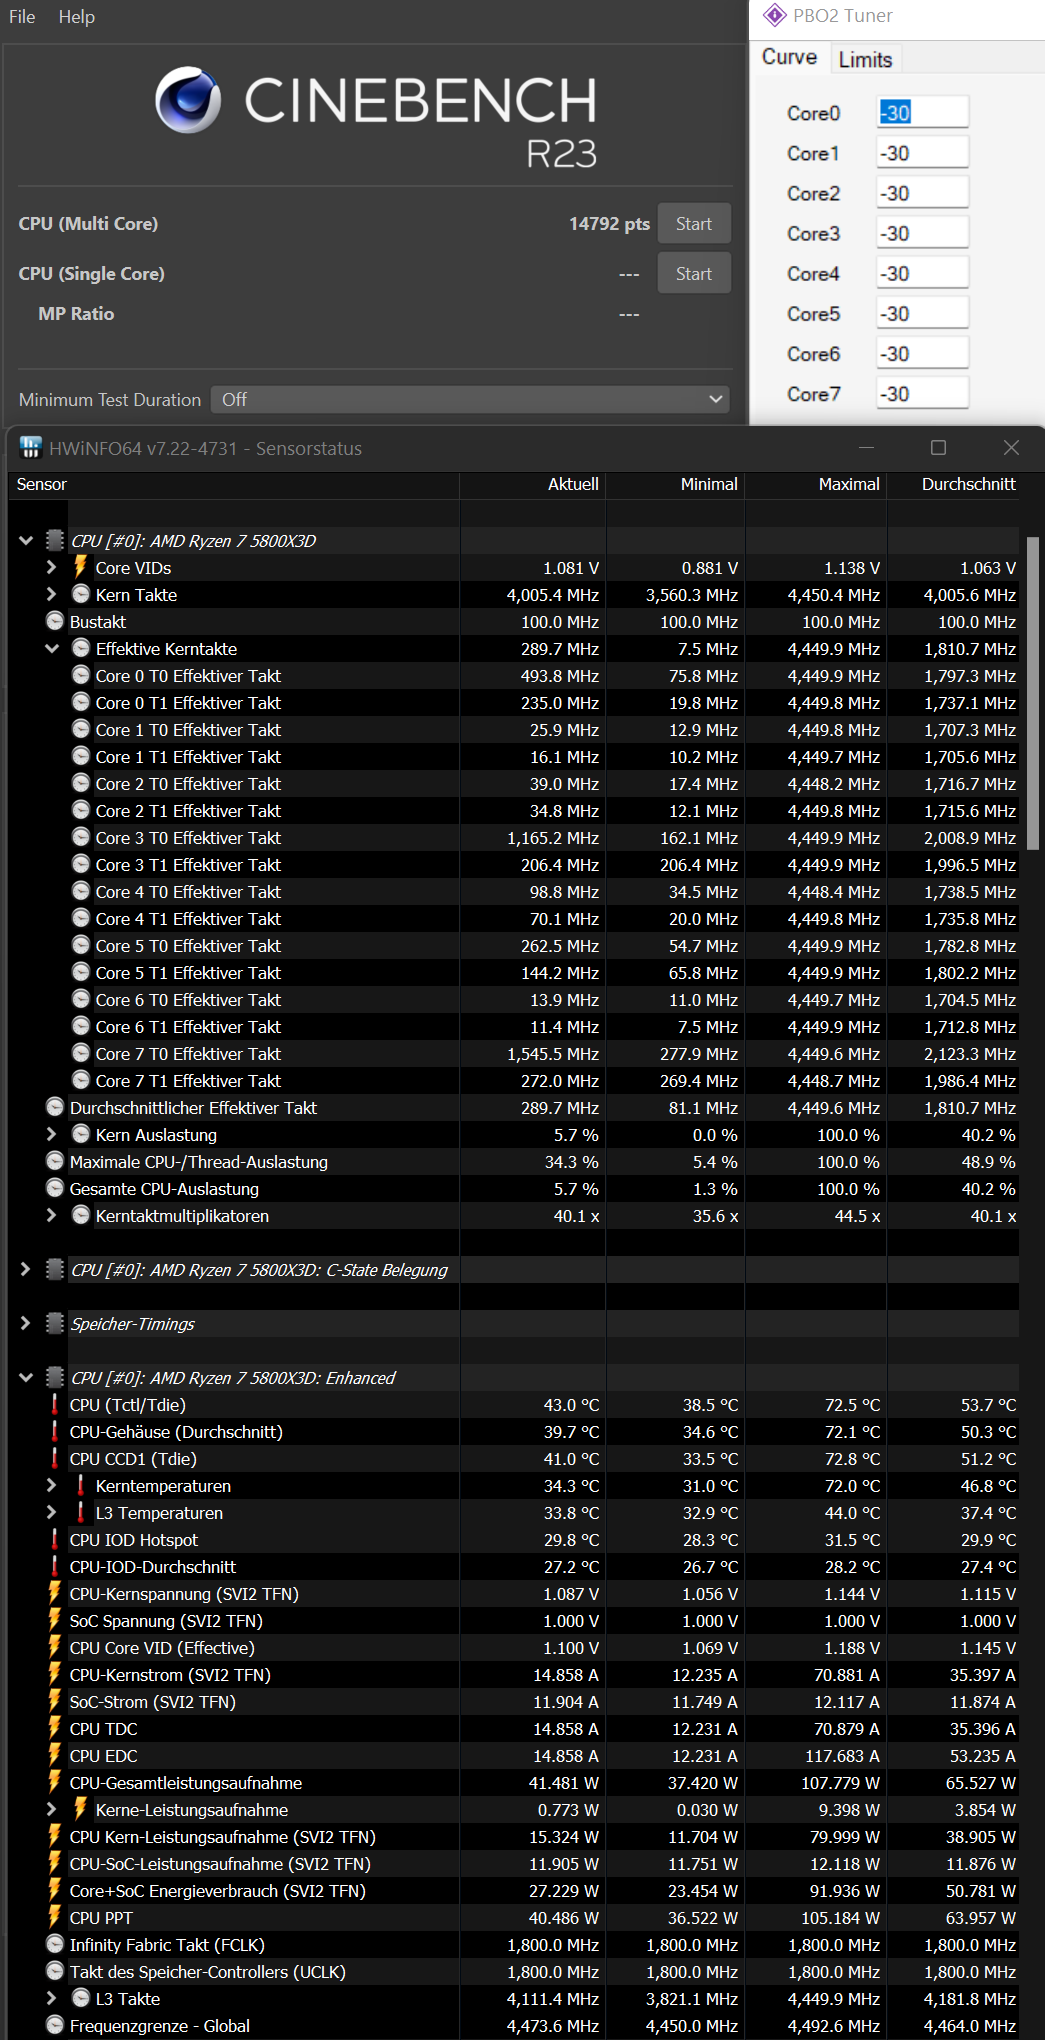Image resolution: width=1045 pixels, height=2040 pixels.
Task: Expand the Speicher-Timings group
Action: (26, 1323)
